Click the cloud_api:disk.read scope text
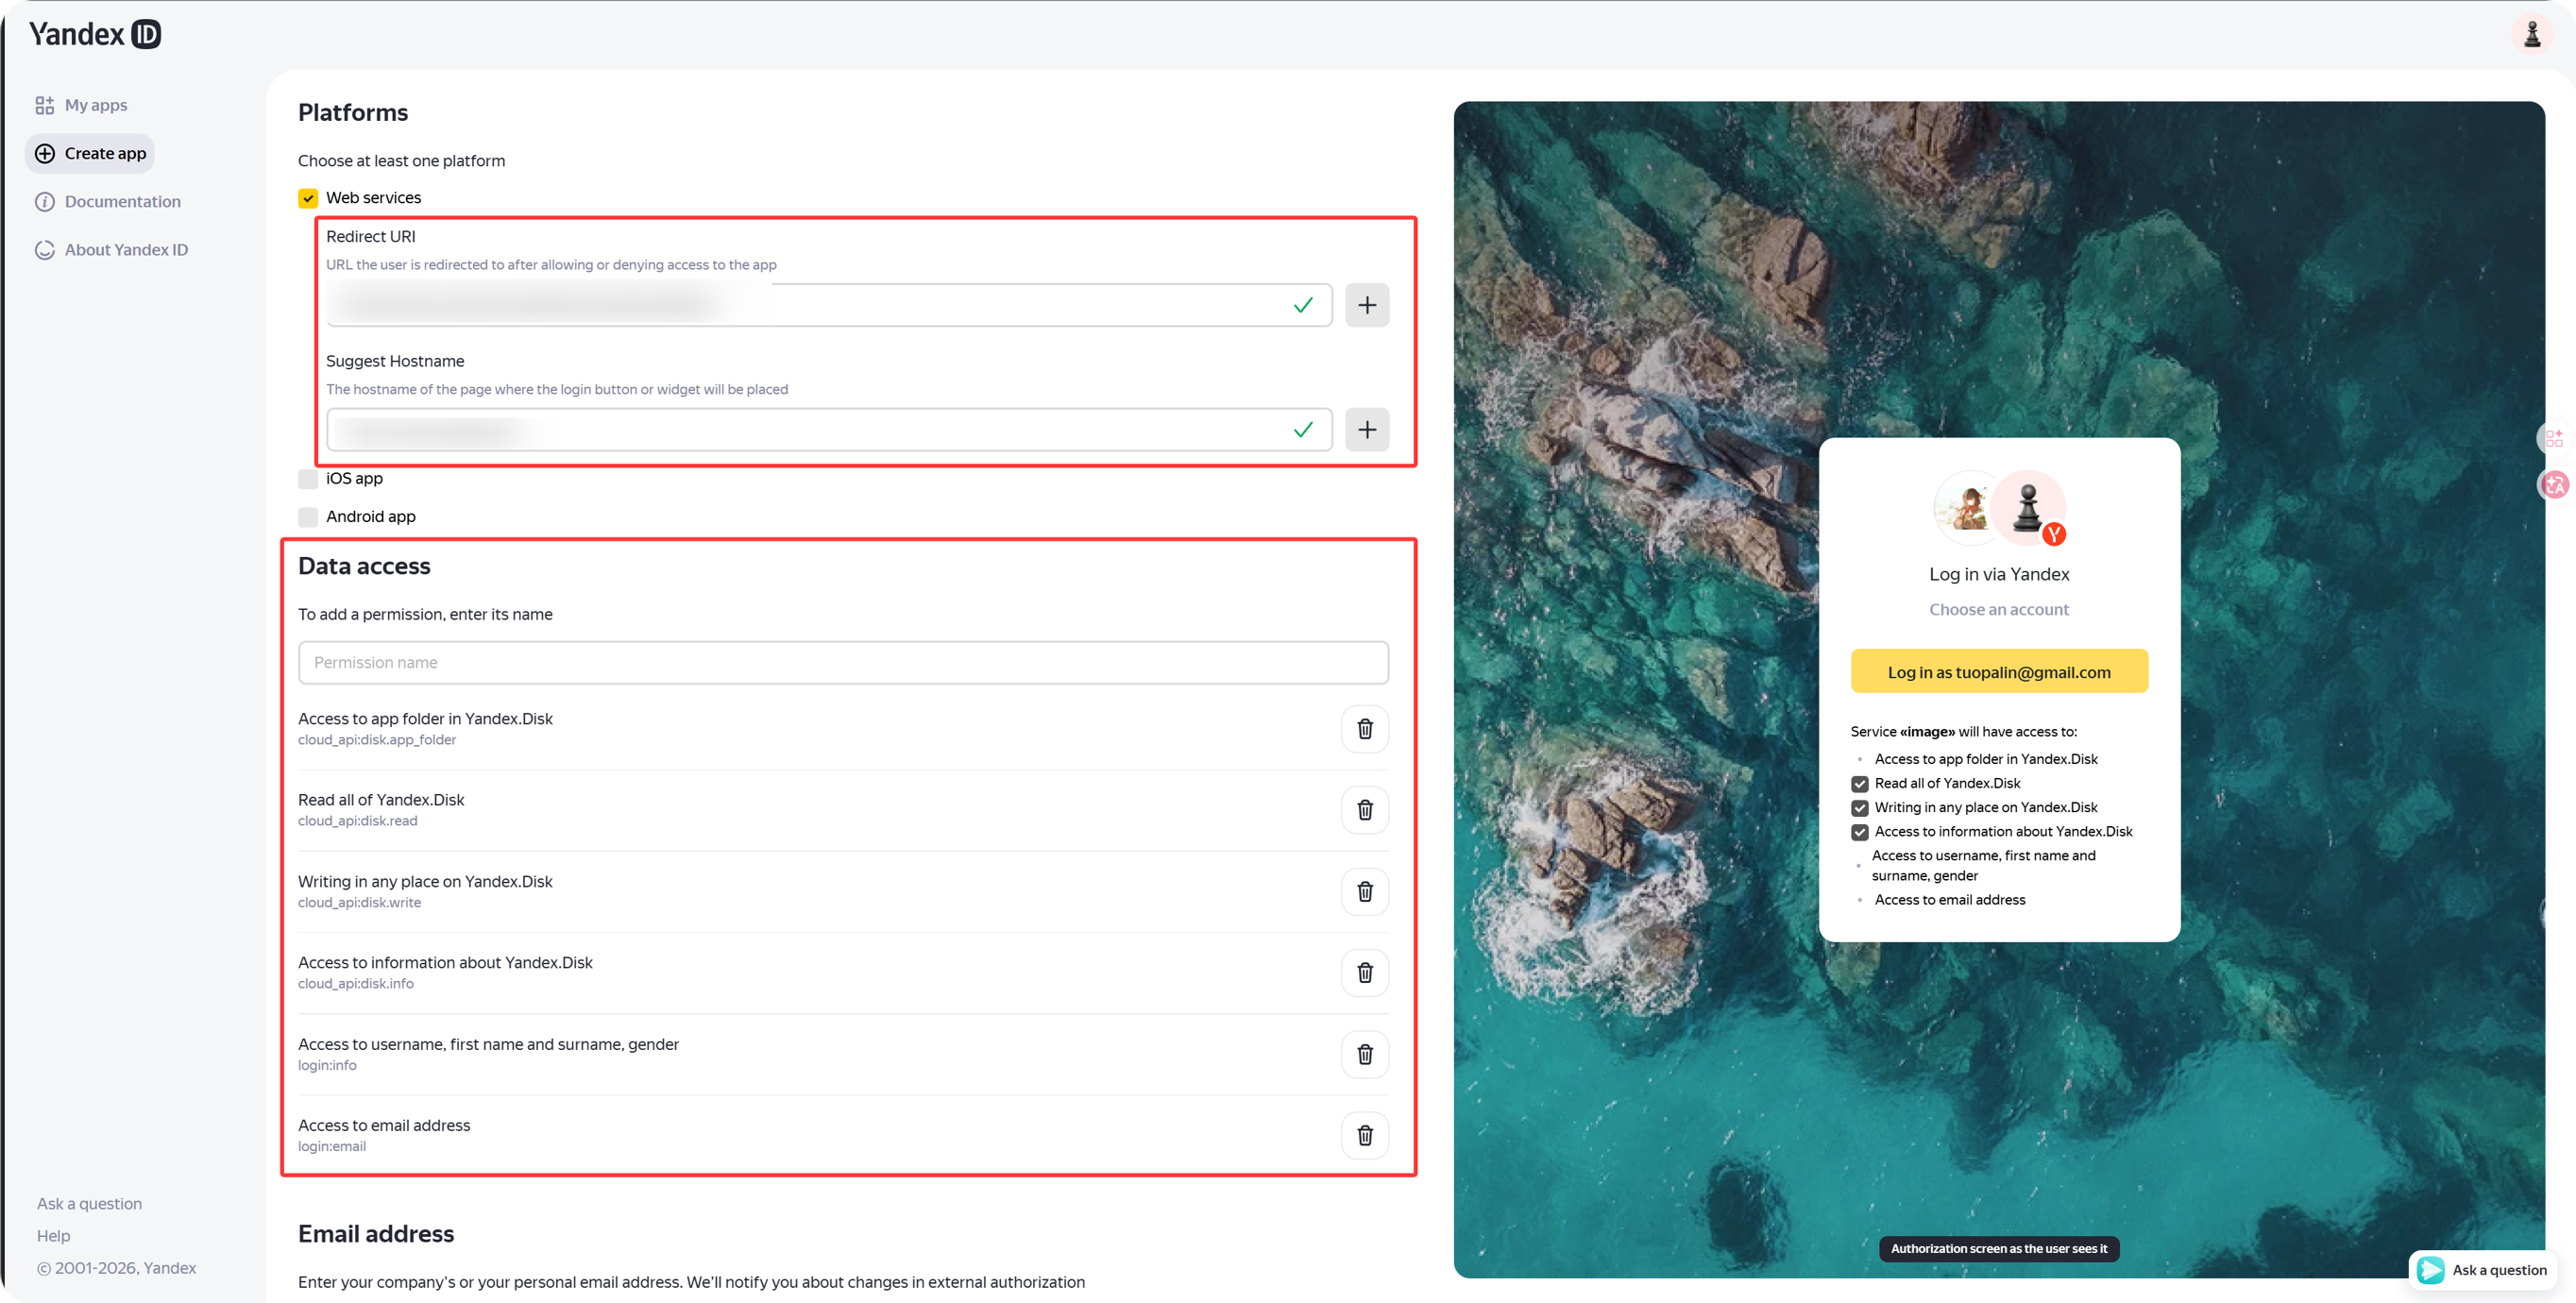The height and width of the screenshot is (1303, 2576). [x=358, y=821]
